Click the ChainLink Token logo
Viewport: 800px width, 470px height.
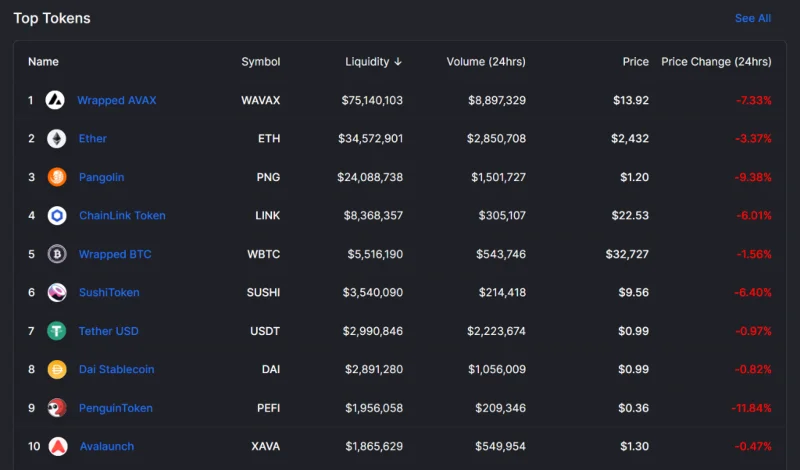point(57,215)
